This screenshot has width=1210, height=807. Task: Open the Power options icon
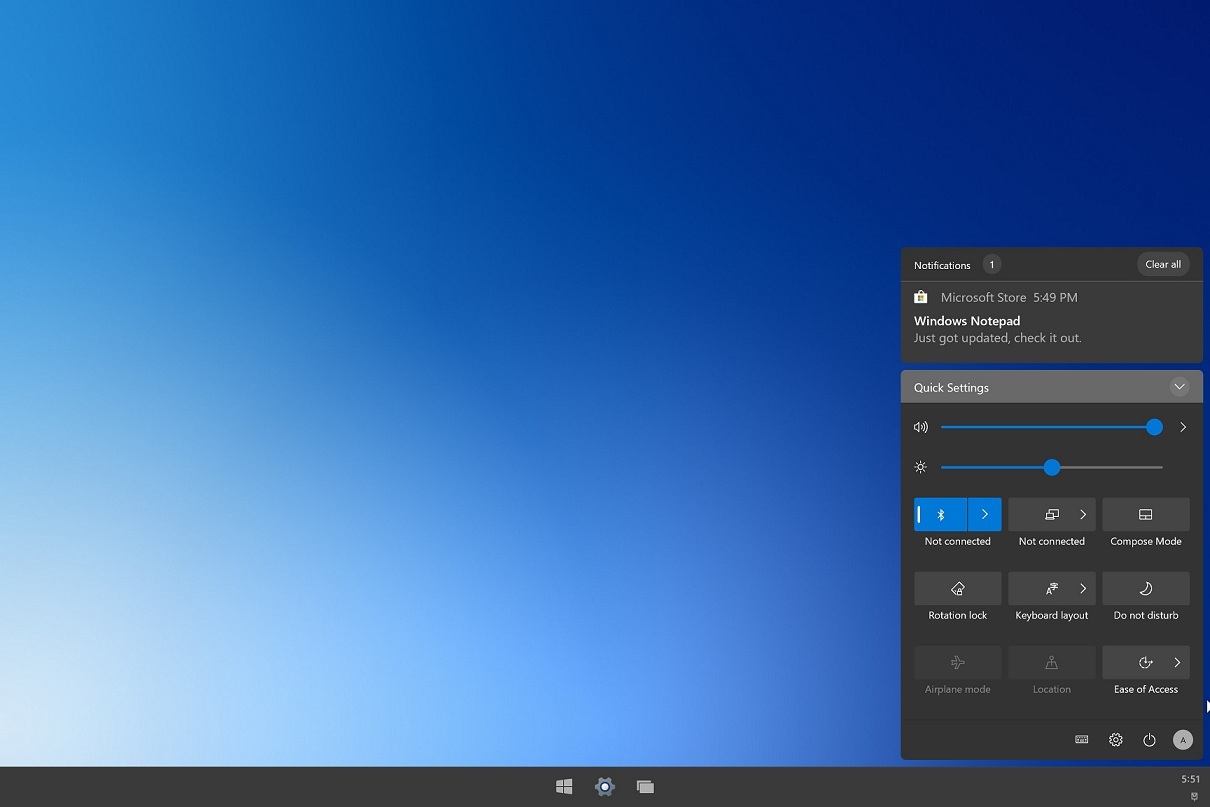tap(1149, 739)
